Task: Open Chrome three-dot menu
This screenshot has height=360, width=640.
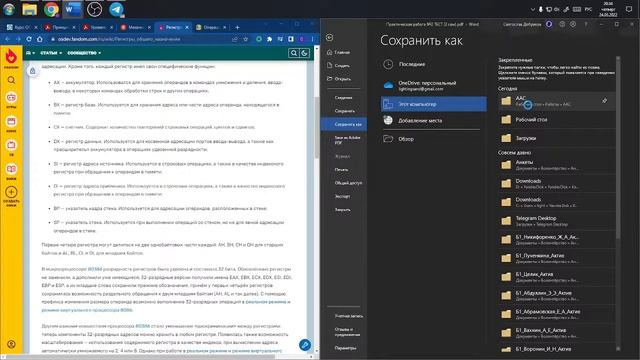Action: [x=313, y=39]
